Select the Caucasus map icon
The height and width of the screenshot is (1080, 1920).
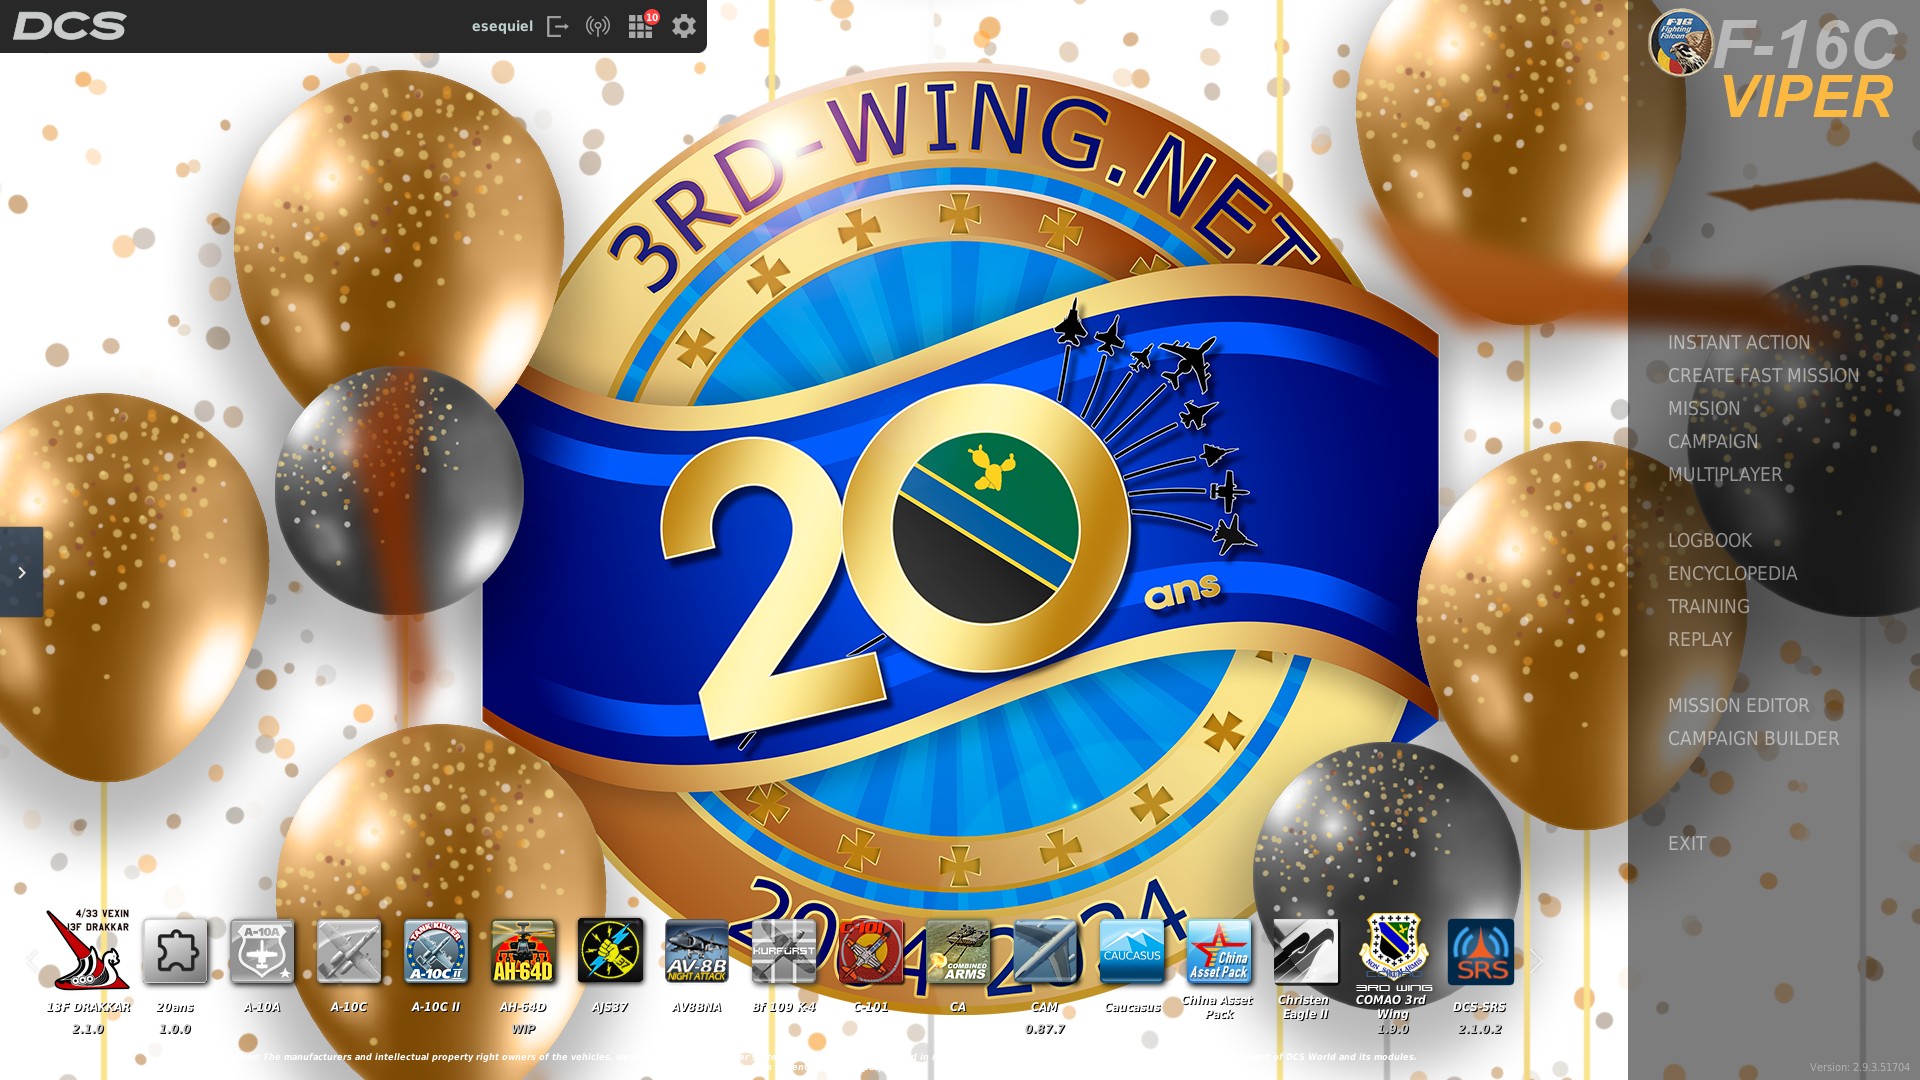(x=1132, y=952)
